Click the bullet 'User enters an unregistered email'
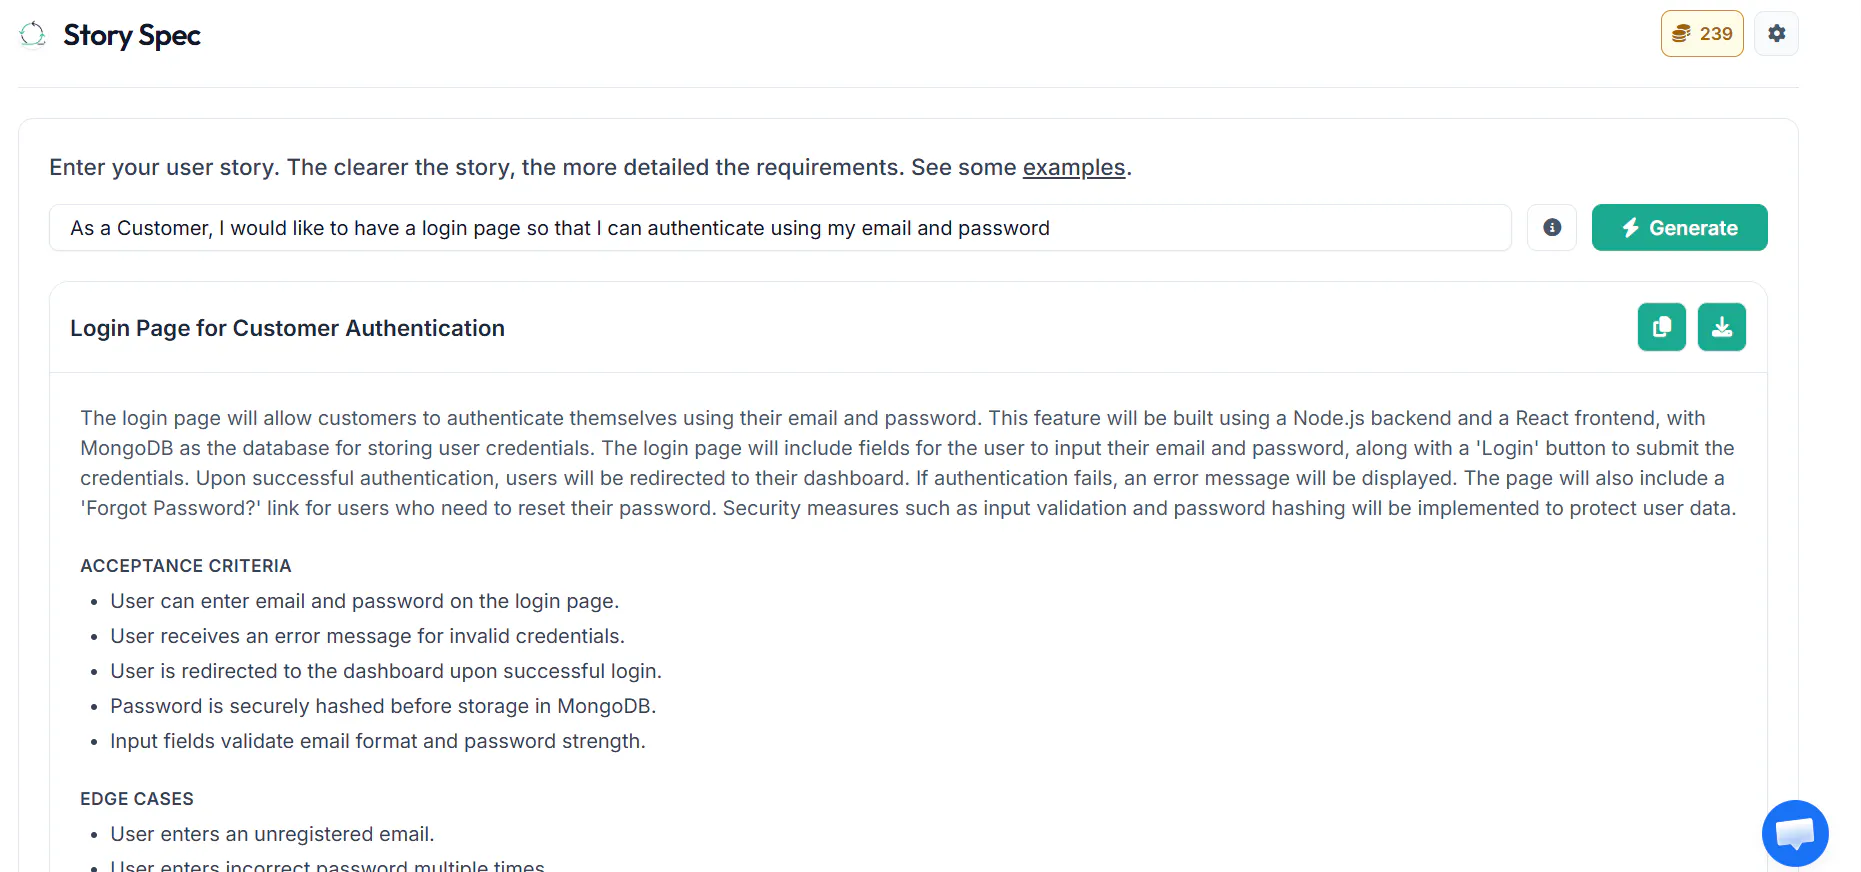The image size is (1861, 872). click(x=272, y=834)
